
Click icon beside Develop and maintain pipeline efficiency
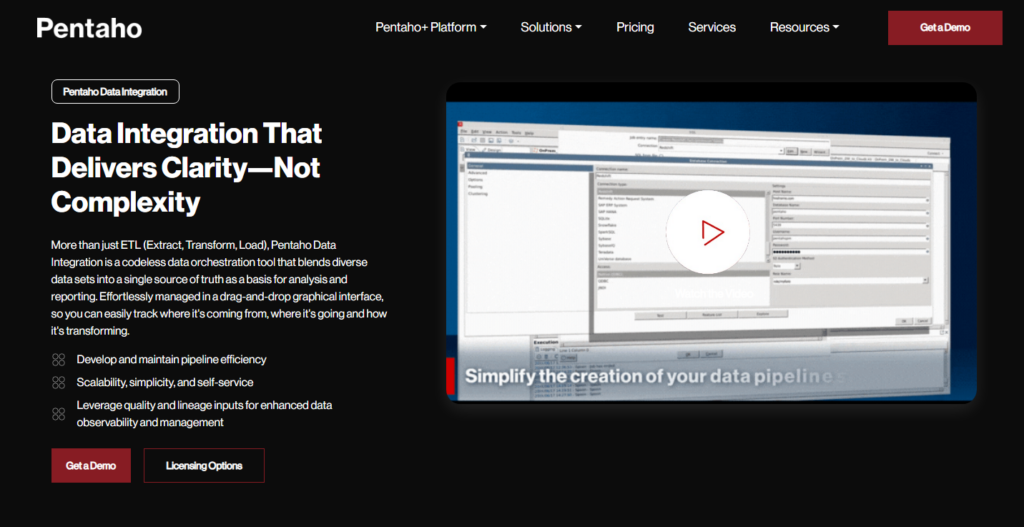click(59, 359)
